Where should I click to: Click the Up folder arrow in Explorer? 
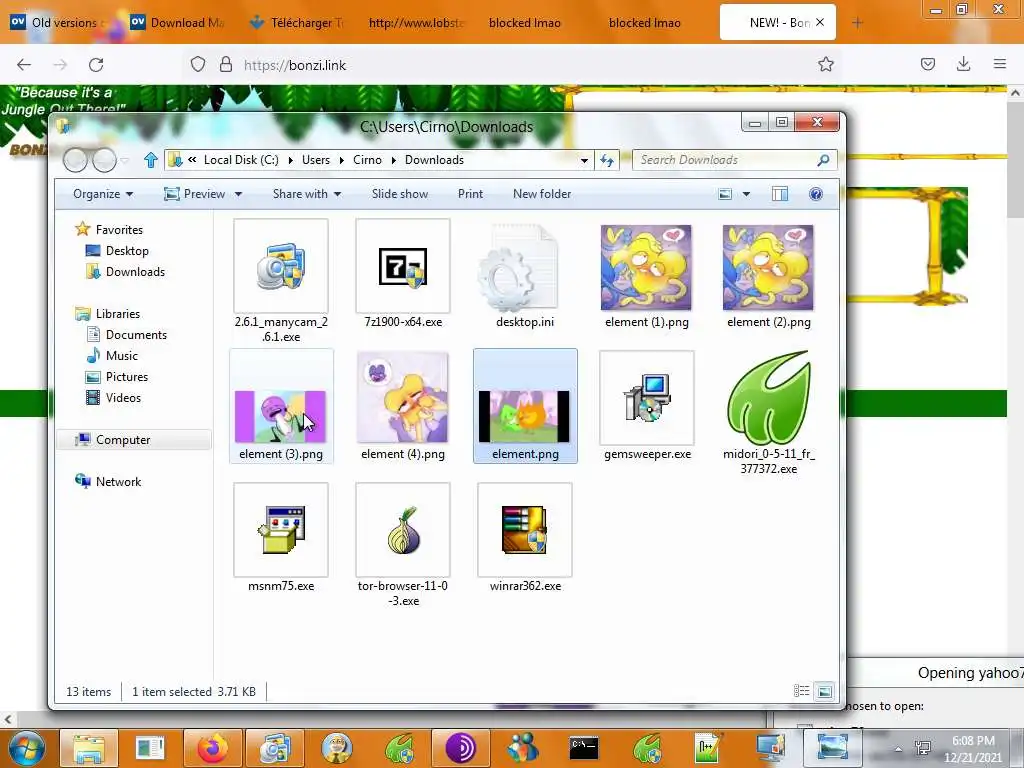coord(151,160)
